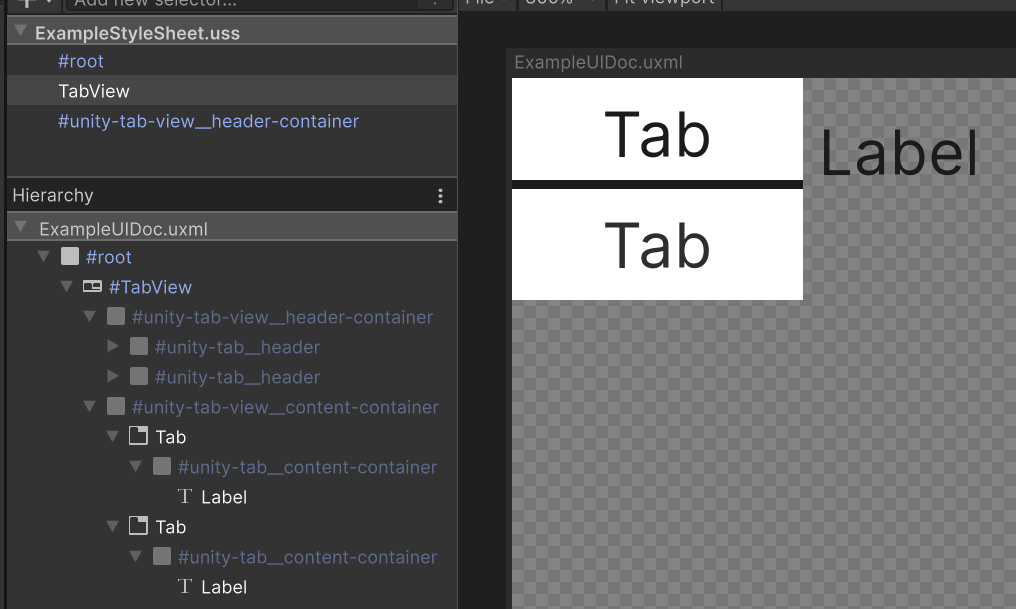This screenshot has height=609, width=1016.
Task: Open the Hierarchy panel options kebab menu
Action: (441, 195)
